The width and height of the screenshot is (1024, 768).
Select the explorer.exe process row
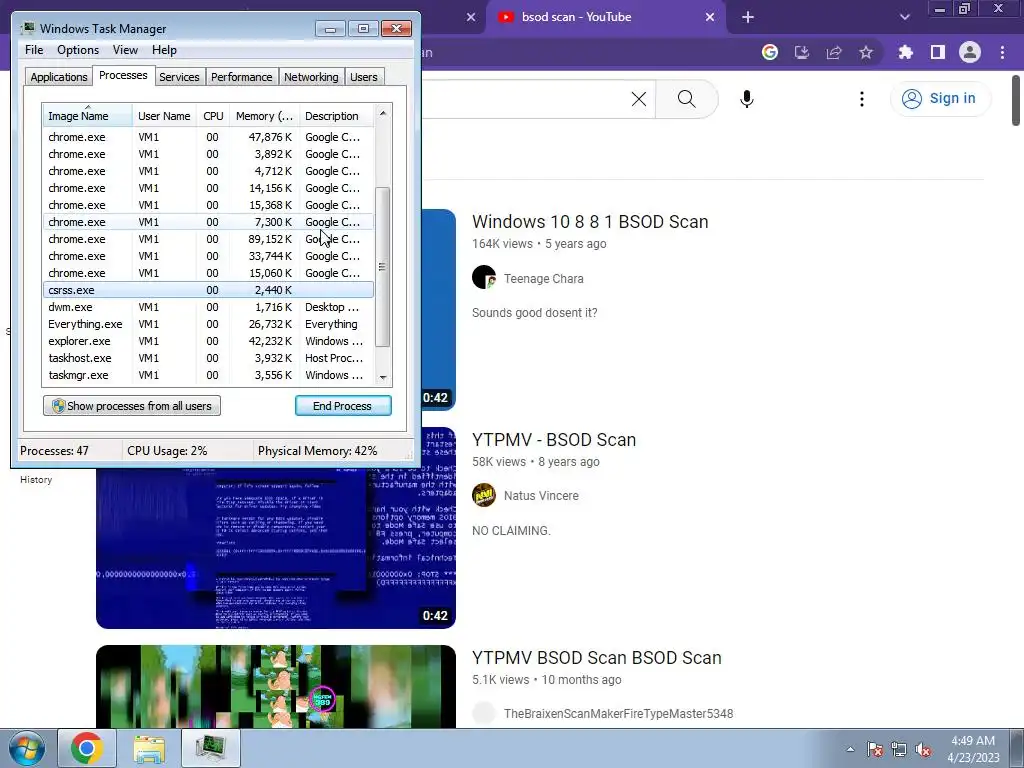click(x=208, y=341)
